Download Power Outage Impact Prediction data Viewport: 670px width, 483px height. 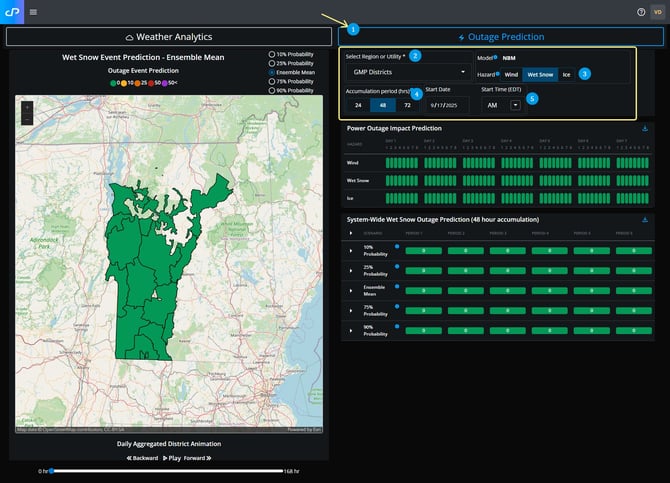click(645, 128)
